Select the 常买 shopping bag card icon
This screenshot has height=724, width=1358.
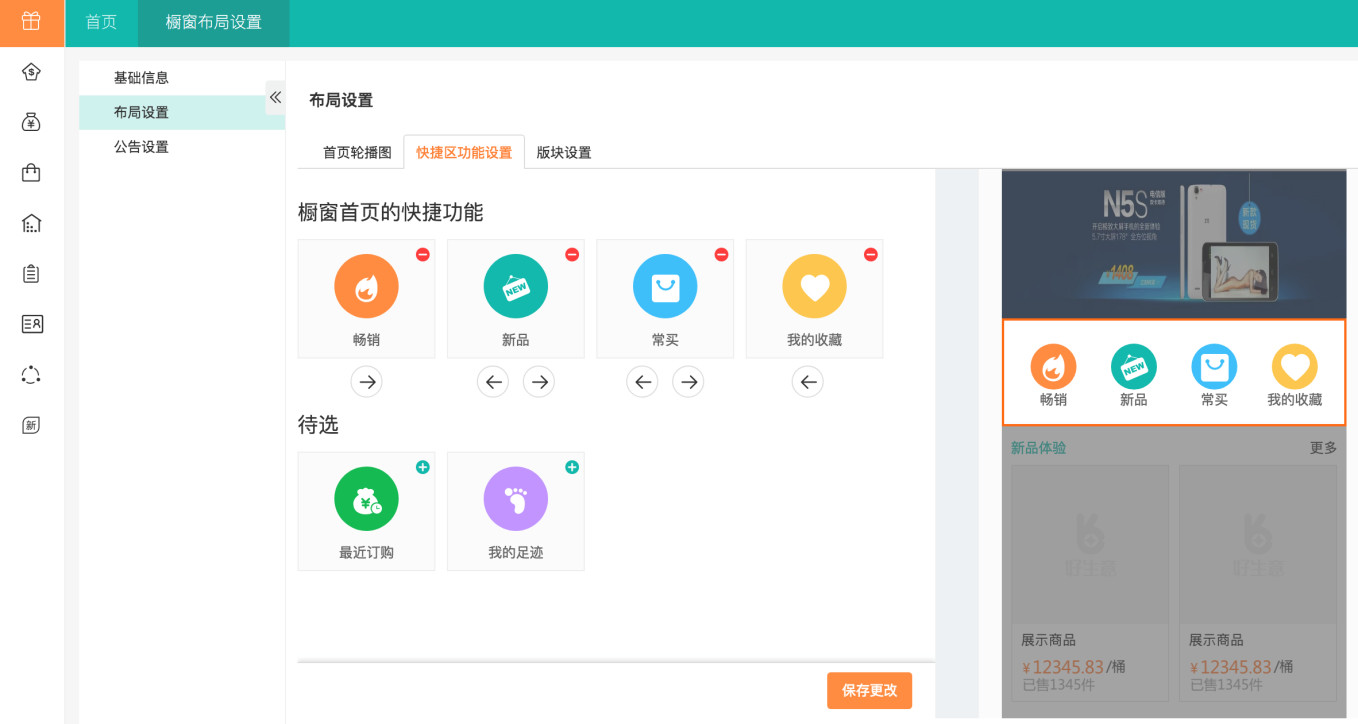coord(665,286)
